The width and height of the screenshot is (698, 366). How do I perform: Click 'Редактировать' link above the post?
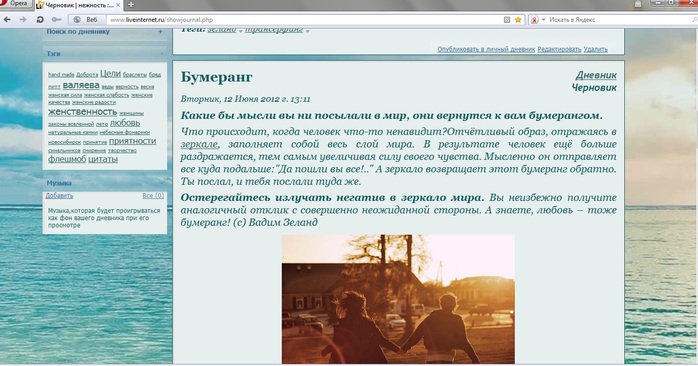pos(559,49)
